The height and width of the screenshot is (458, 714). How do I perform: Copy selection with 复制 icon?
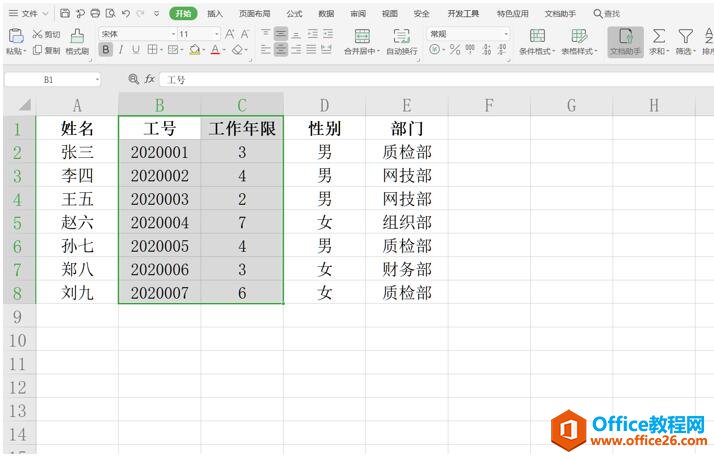(37, 50)
